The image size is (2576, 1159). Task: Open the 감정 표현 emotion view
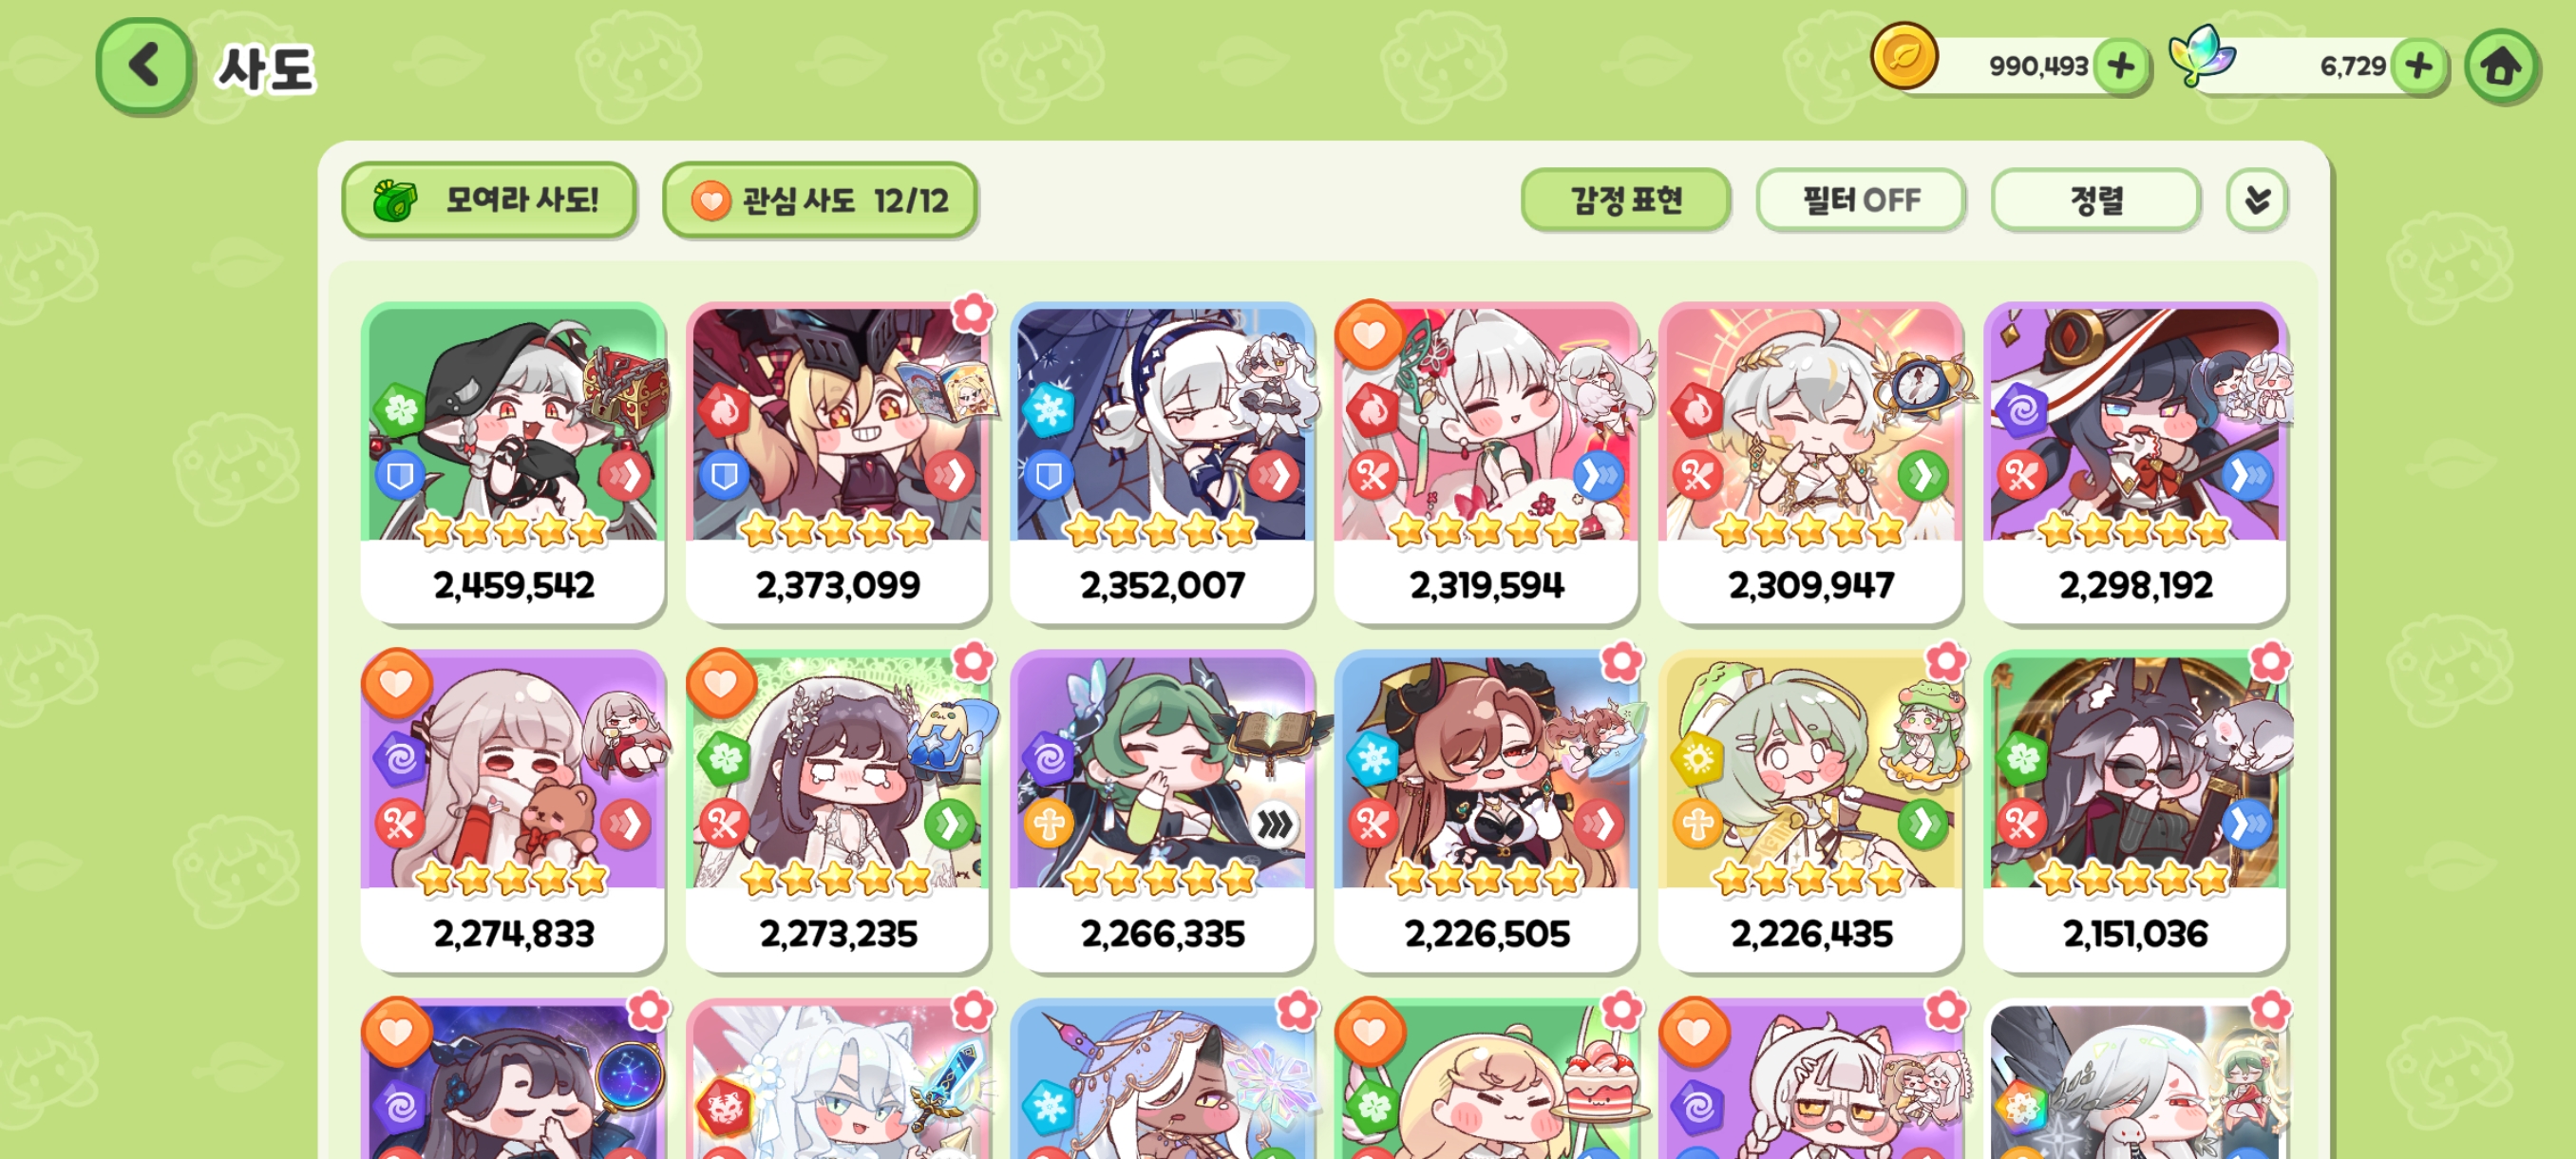click(x=1625, y=200)
